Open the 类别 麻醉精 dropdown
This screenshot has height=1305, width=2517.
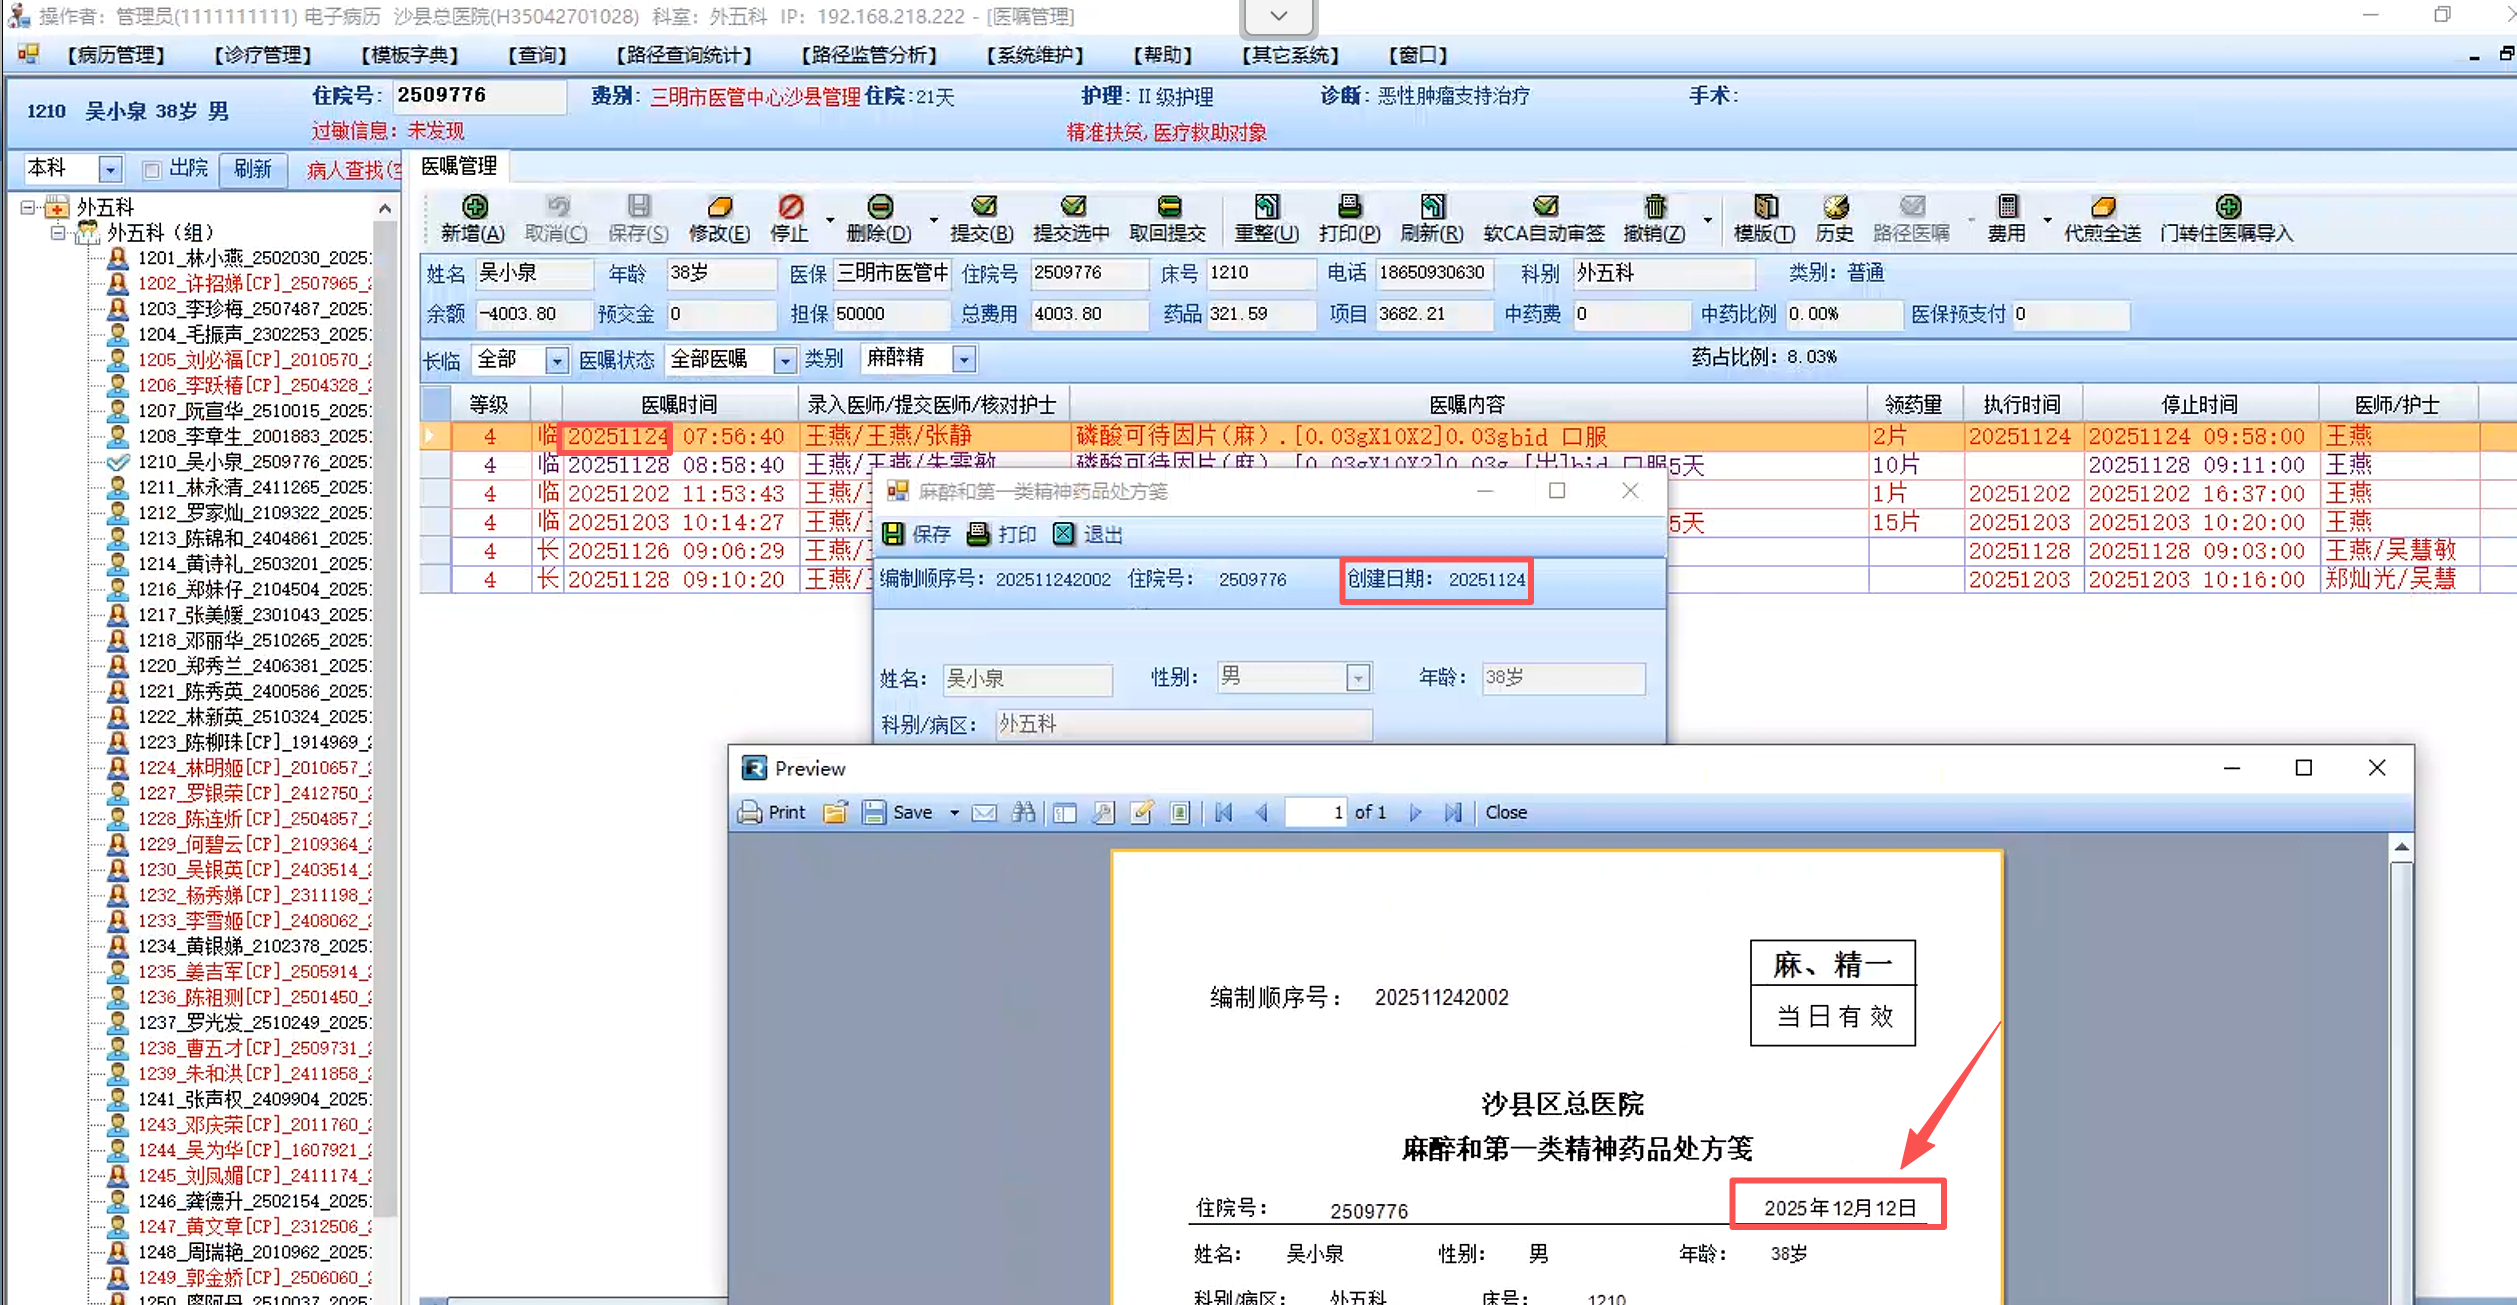point(964,359)
